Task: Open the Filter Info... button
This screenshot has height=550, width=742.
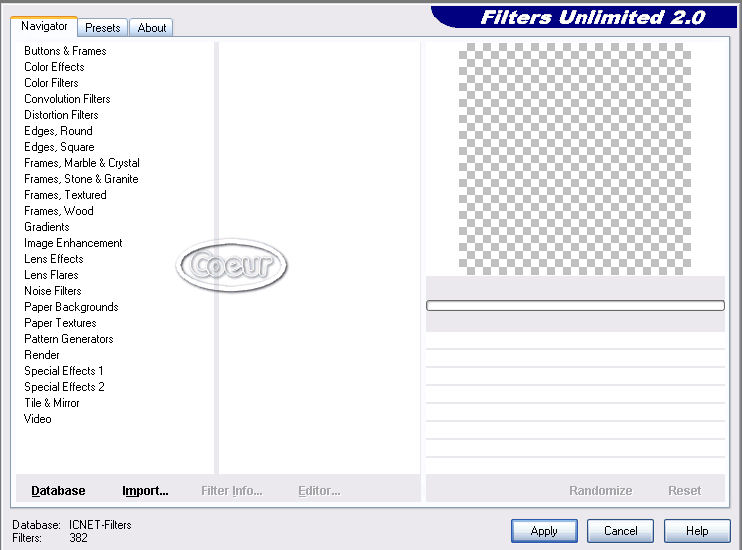Action: [231, 491]
